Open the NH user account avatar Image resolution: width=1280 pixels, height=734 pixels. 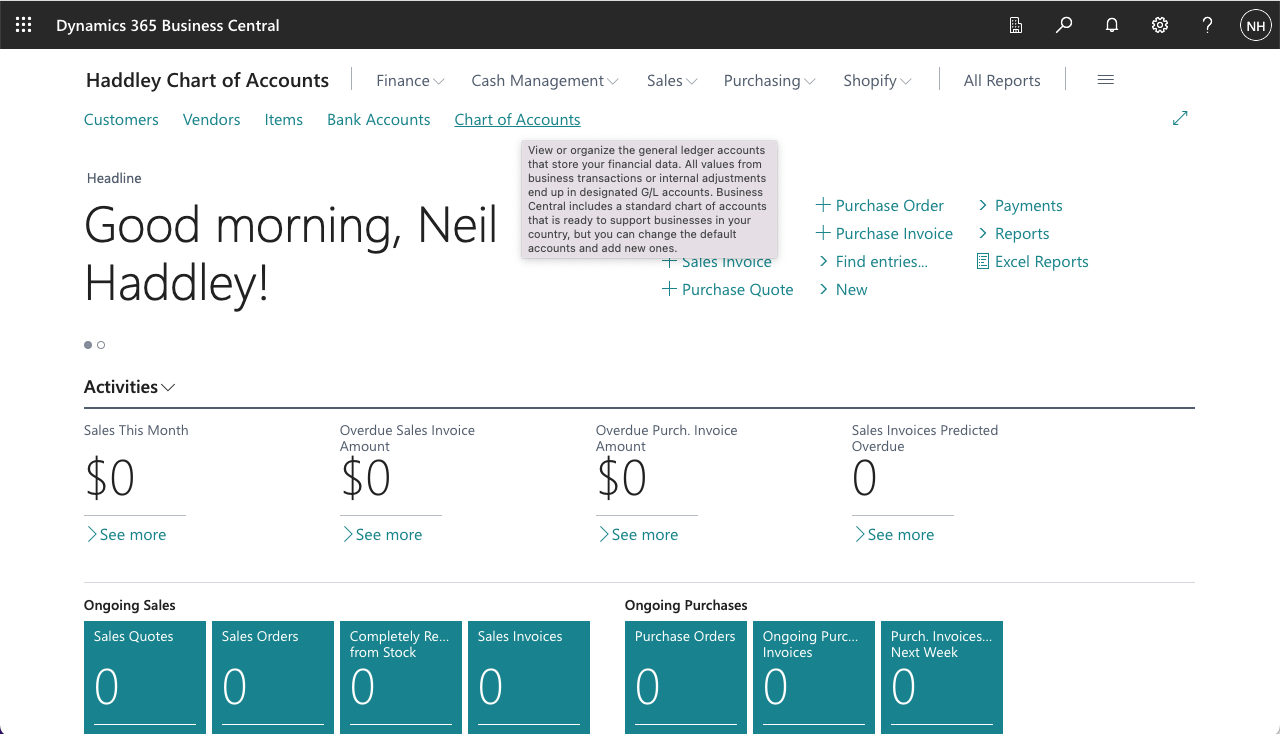pos(1255,25)
